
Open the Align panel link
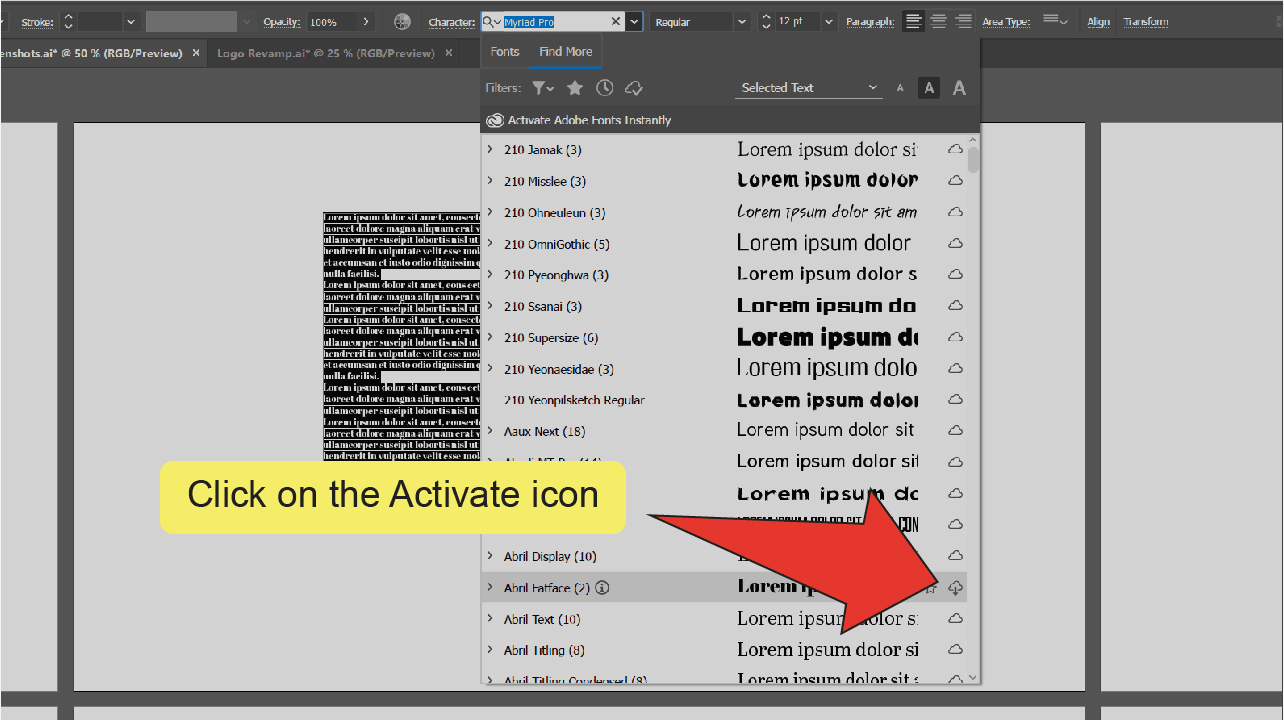(1098, 22)
